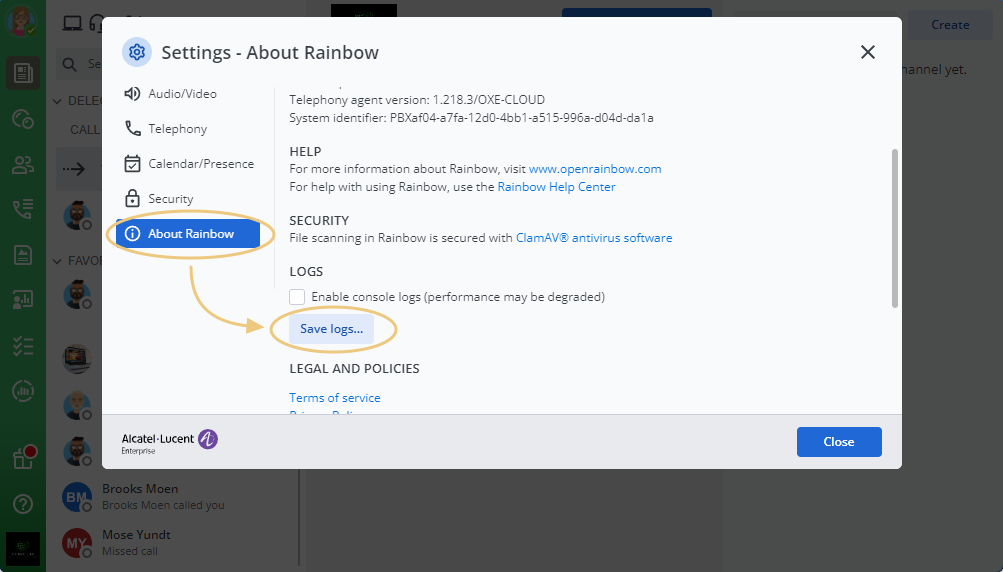Go to Security settings section
This screenshot has height=572, width=1003.
pos(170,199)
